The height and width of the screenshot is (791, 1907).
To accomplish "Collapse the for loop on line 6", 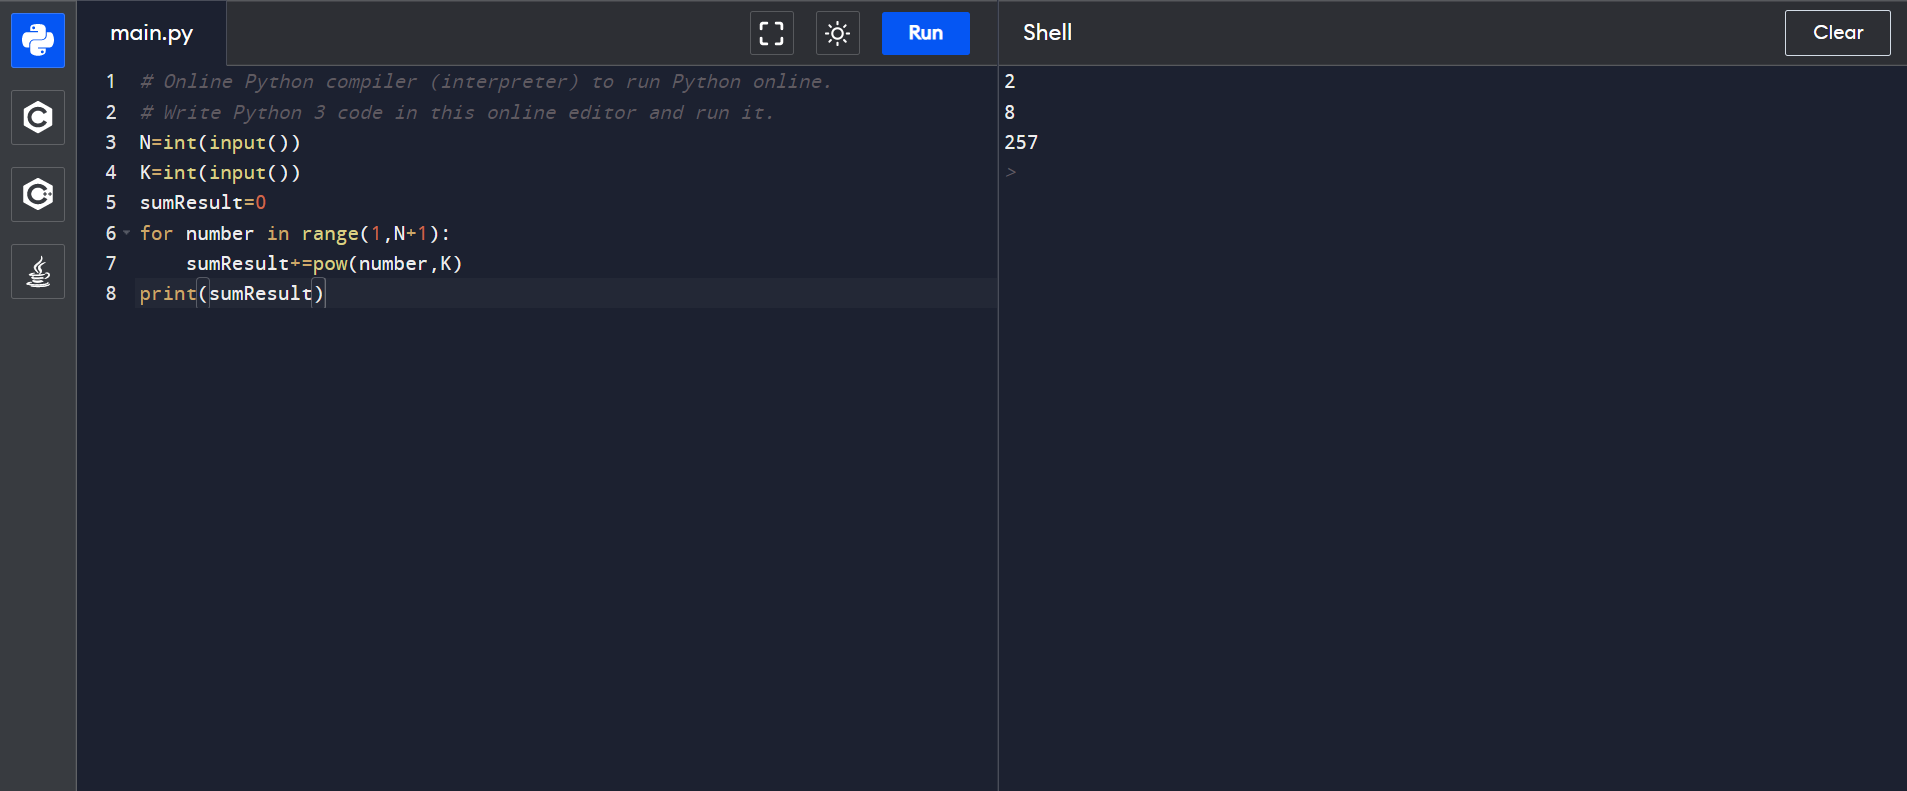I will pyautogui.click(x=127, y=233).
